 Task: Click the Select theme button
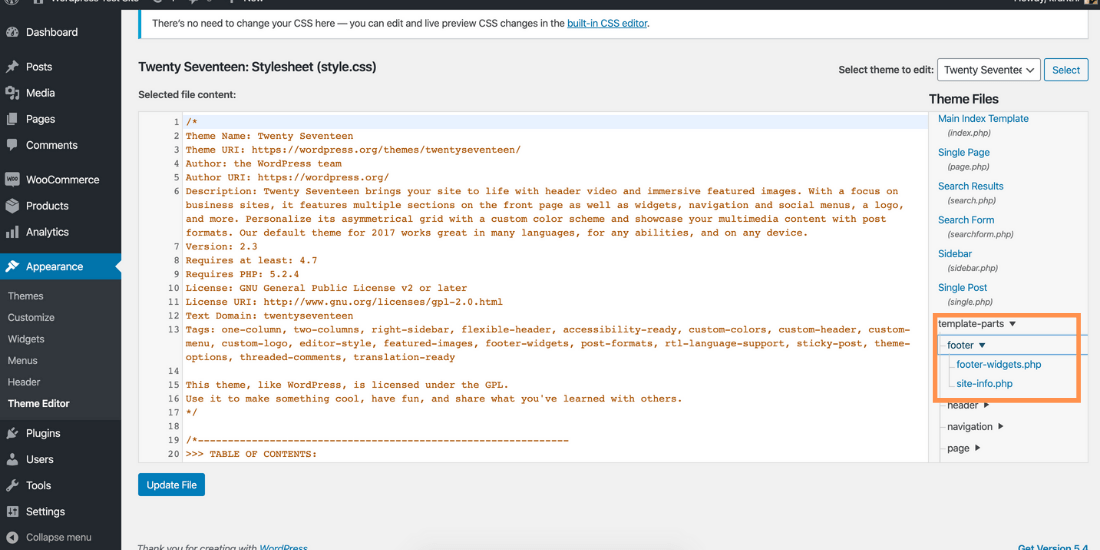pos(1066,69)
